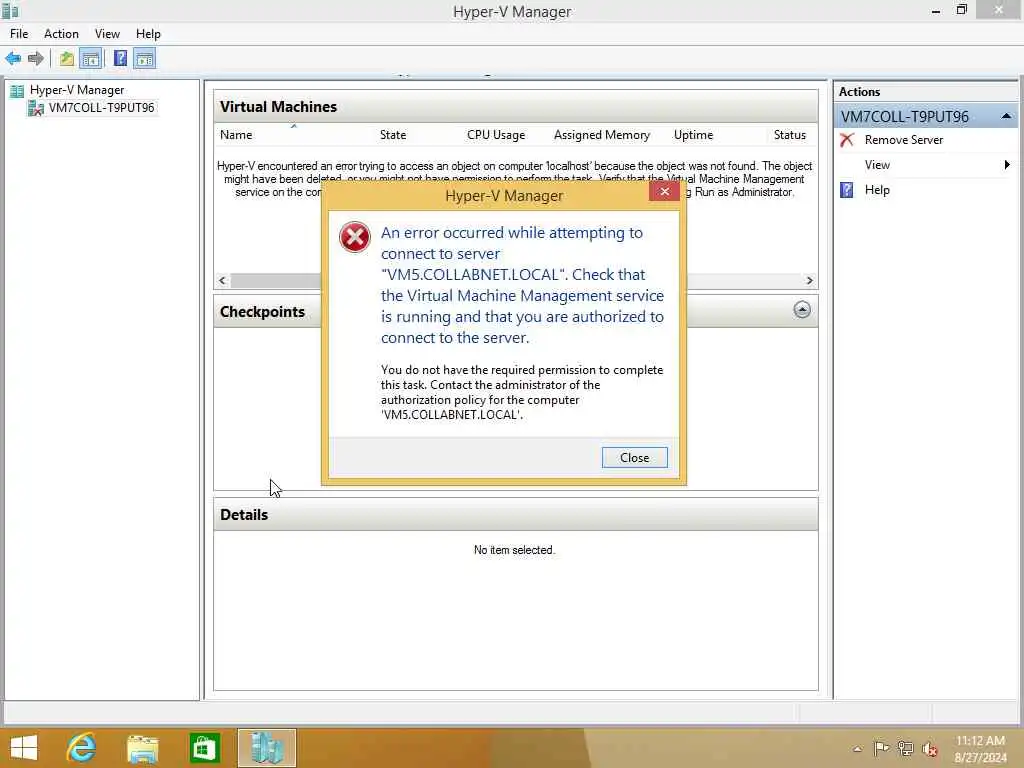Click the blue Help toolbar icon
Image resolution: width=1024 pixels, height=768 pixels.
(120, 58)
